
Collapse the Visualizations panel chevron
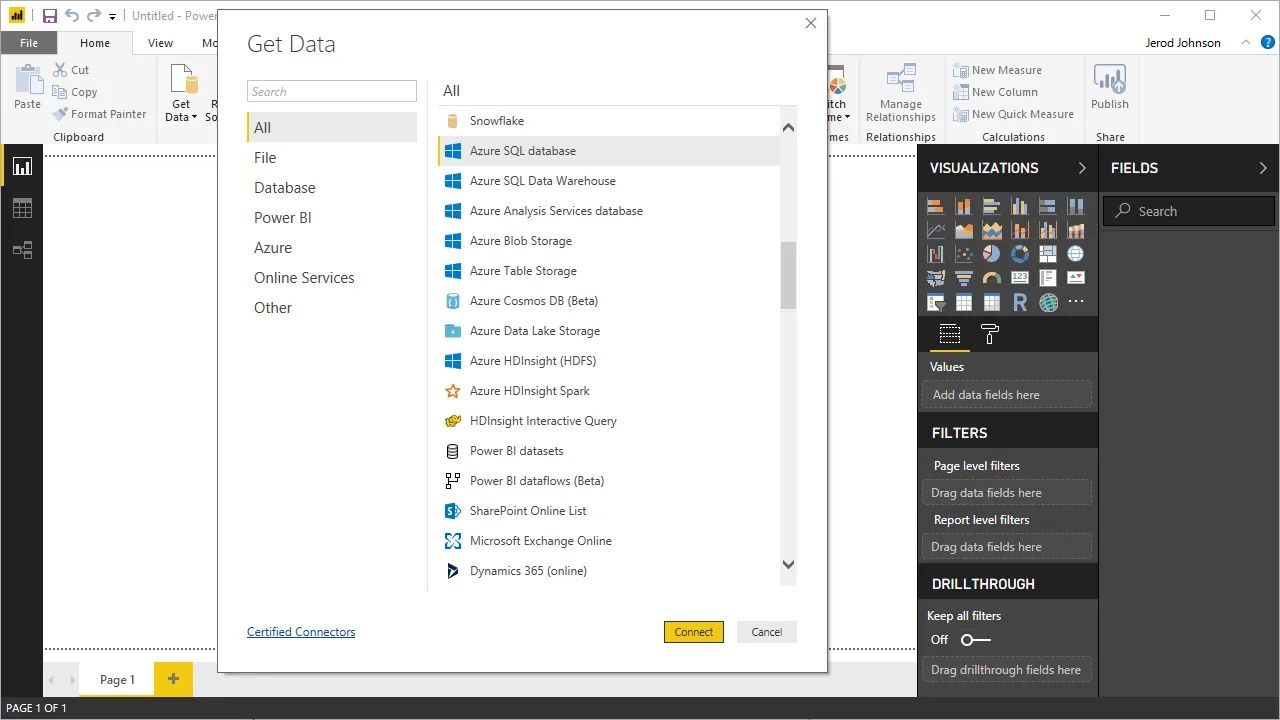coord(1081,168)
